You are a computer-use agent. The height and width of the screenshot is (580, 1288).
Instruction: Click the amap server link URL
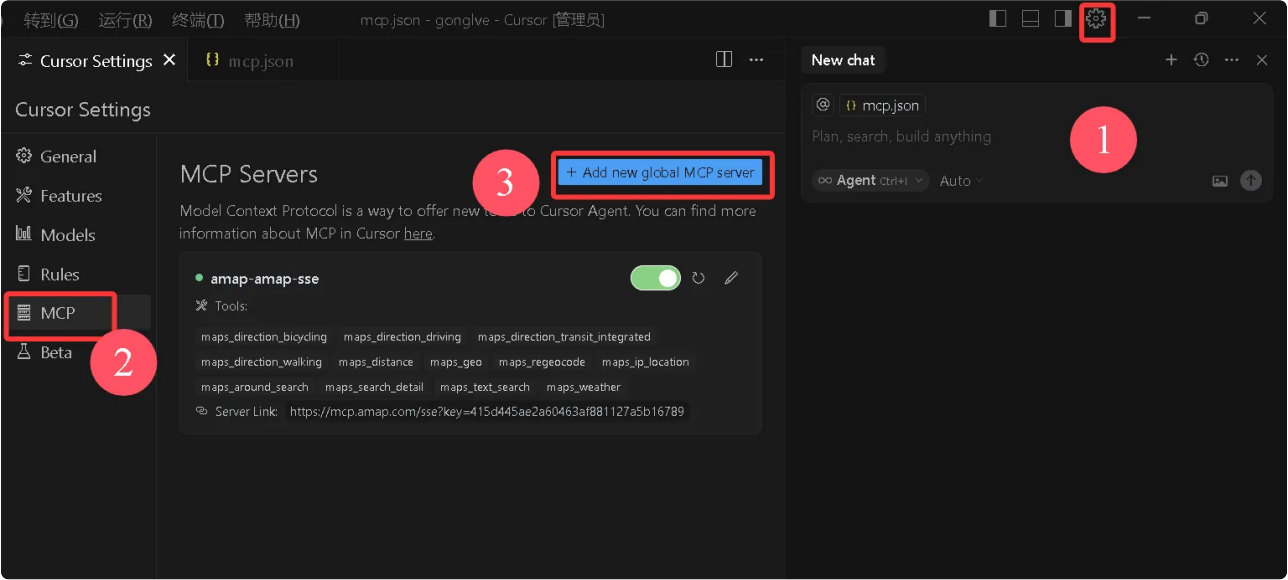tap(487, 412)
